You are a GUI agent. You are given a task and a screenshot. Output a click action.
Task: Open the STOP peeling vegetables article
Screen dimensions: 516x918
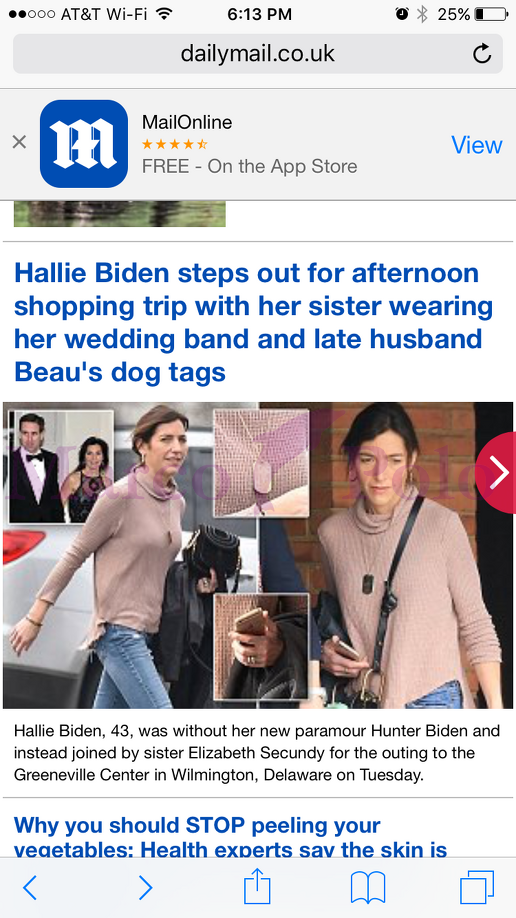click(230, 837)
